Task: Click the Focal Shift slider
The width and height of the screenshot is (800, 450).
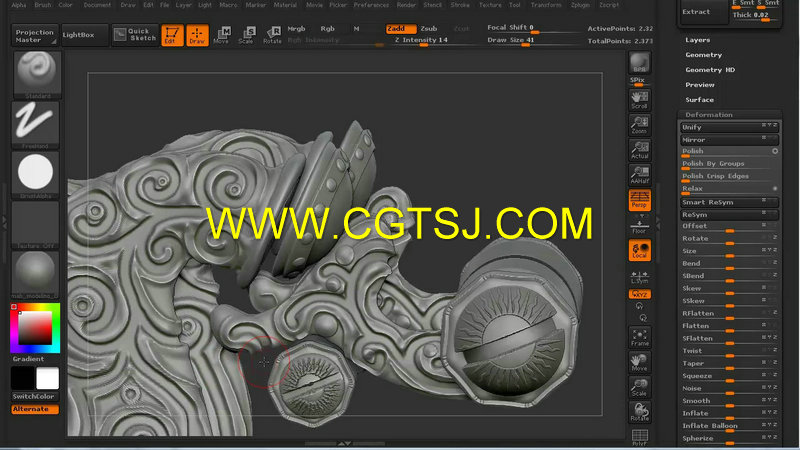Action: coord(532,28)
